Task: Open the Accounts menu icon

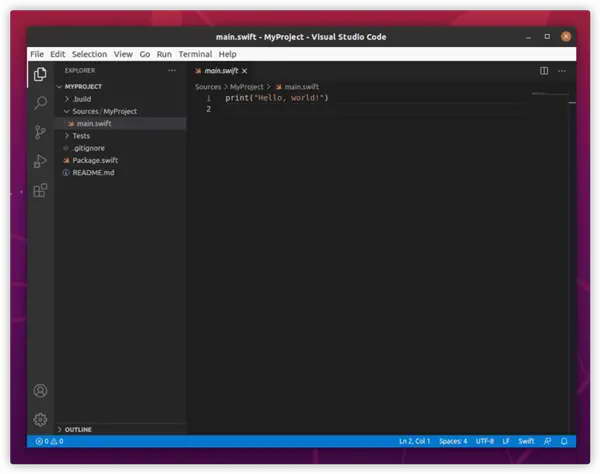Action: coord(40,391)
